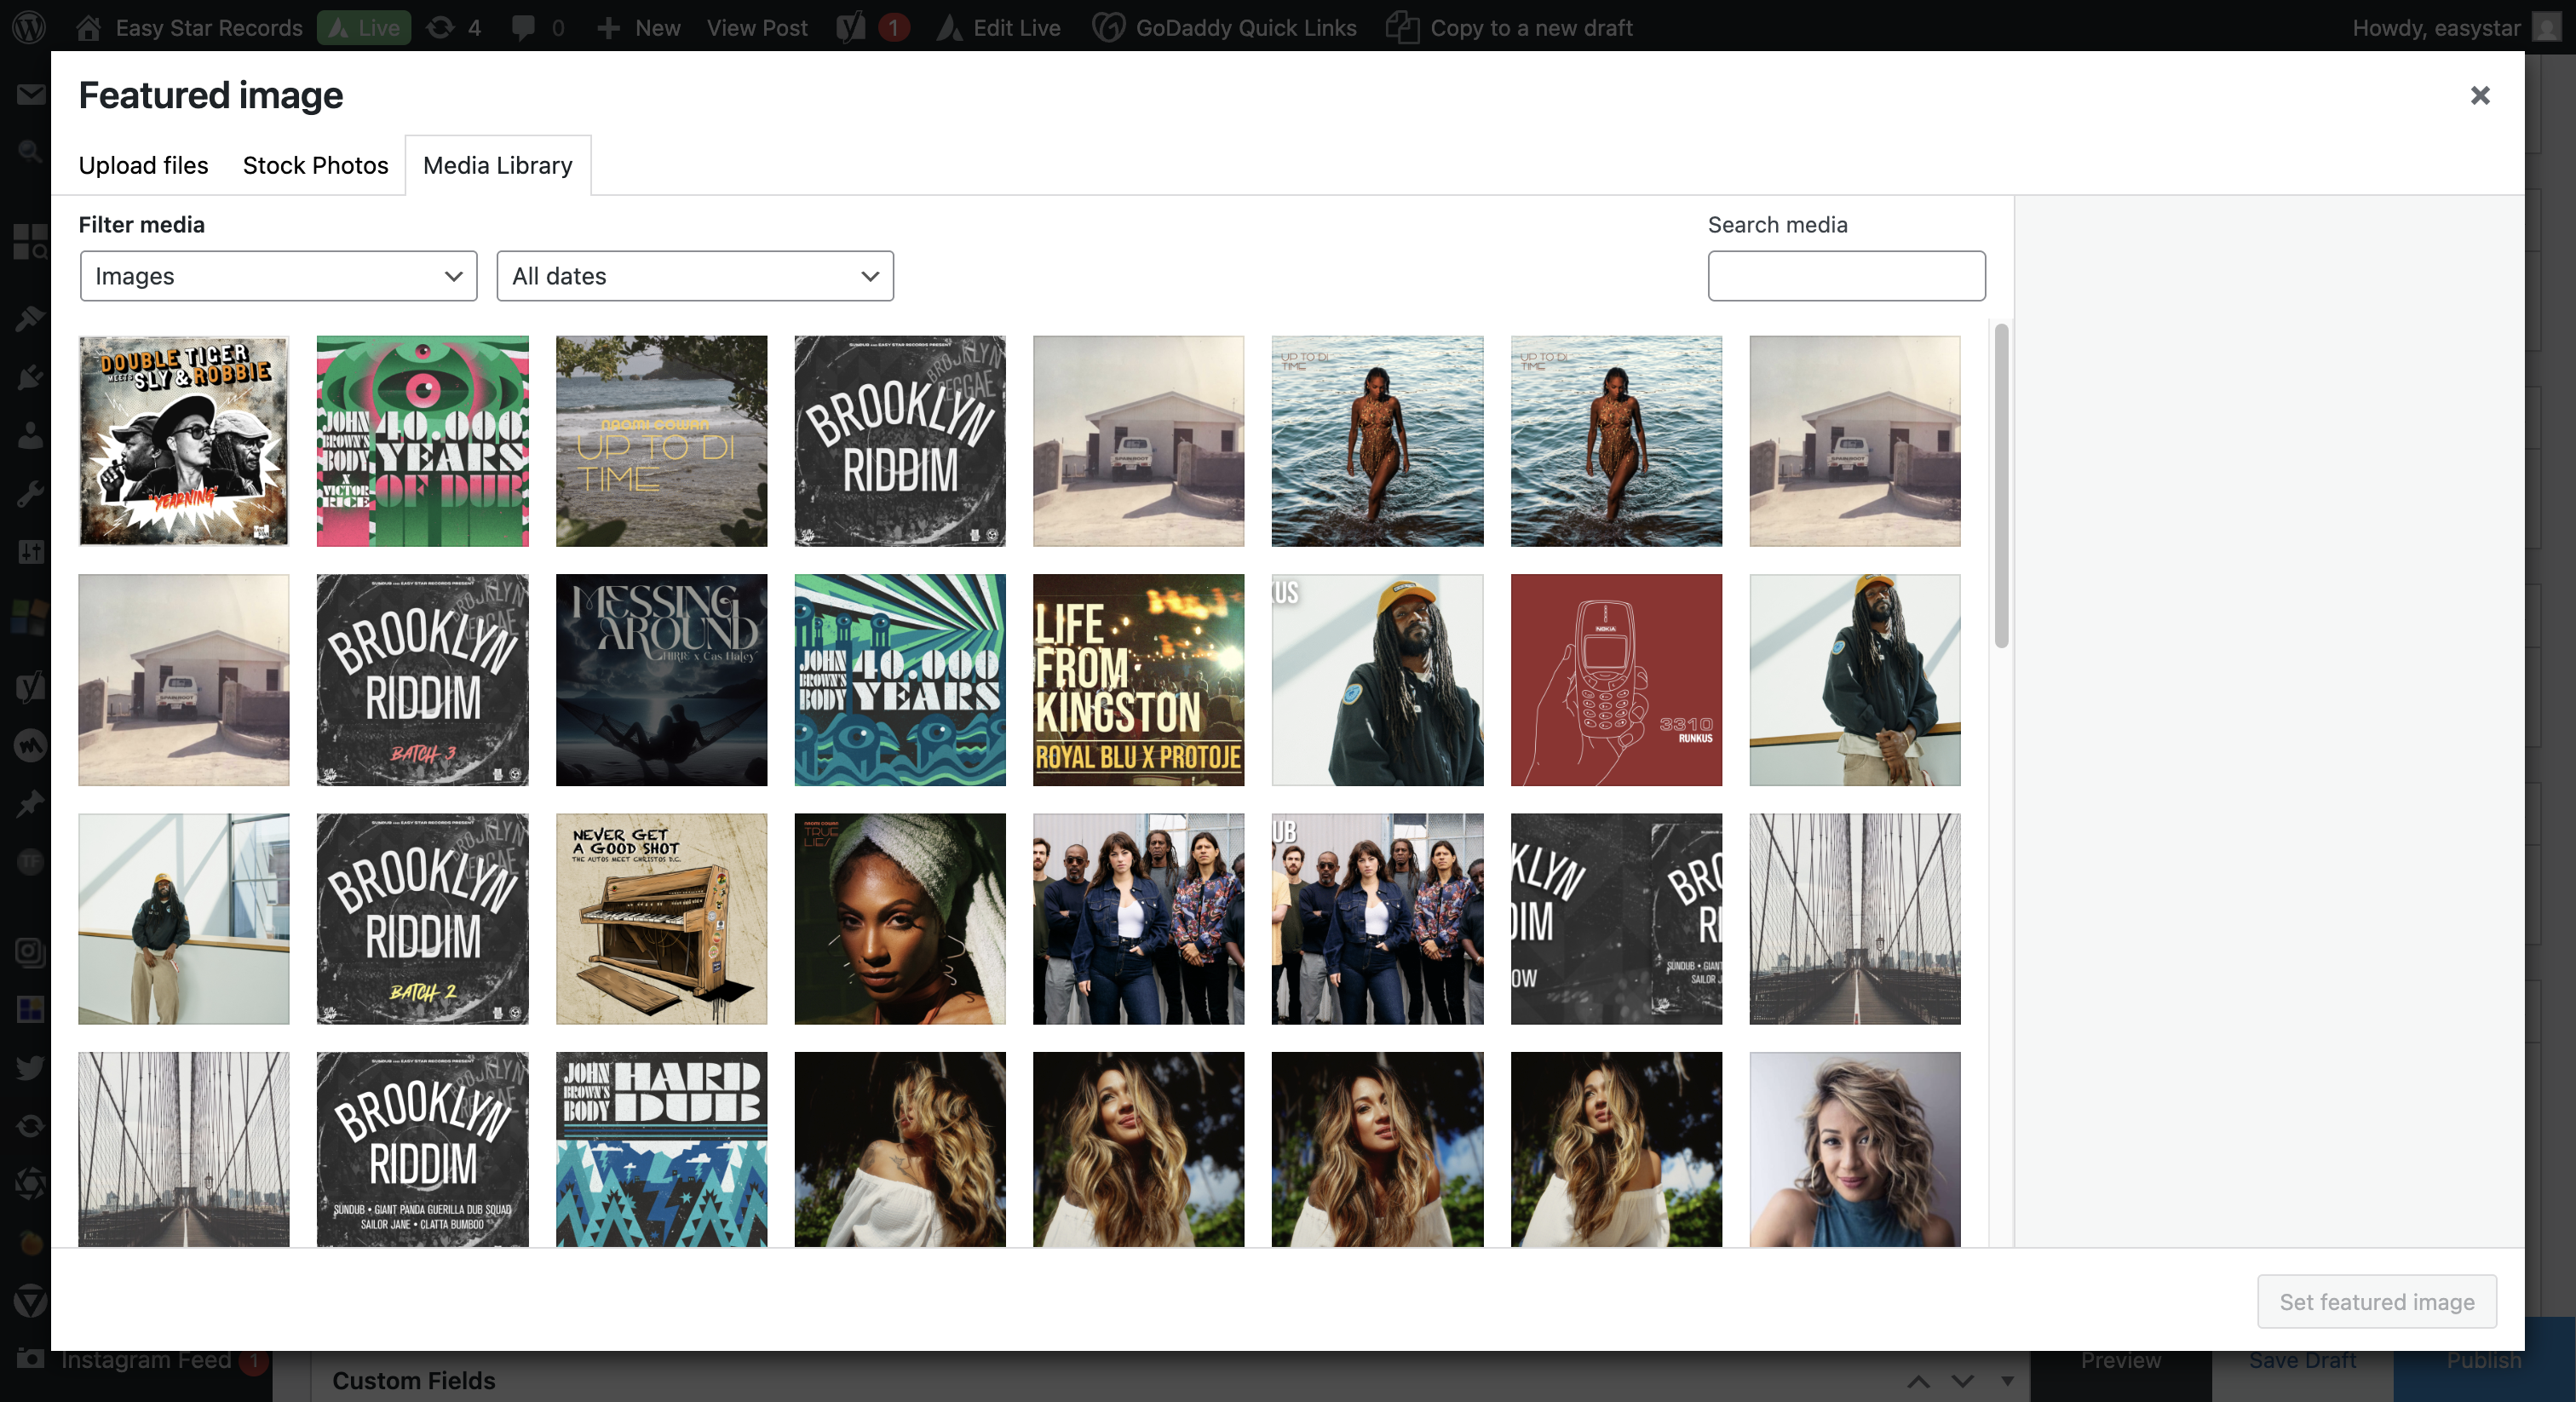Viewport: 2576px width, 1402px height.
Task: Click the Yoast SEO icon in admin bar
Action: click(851, 27)
